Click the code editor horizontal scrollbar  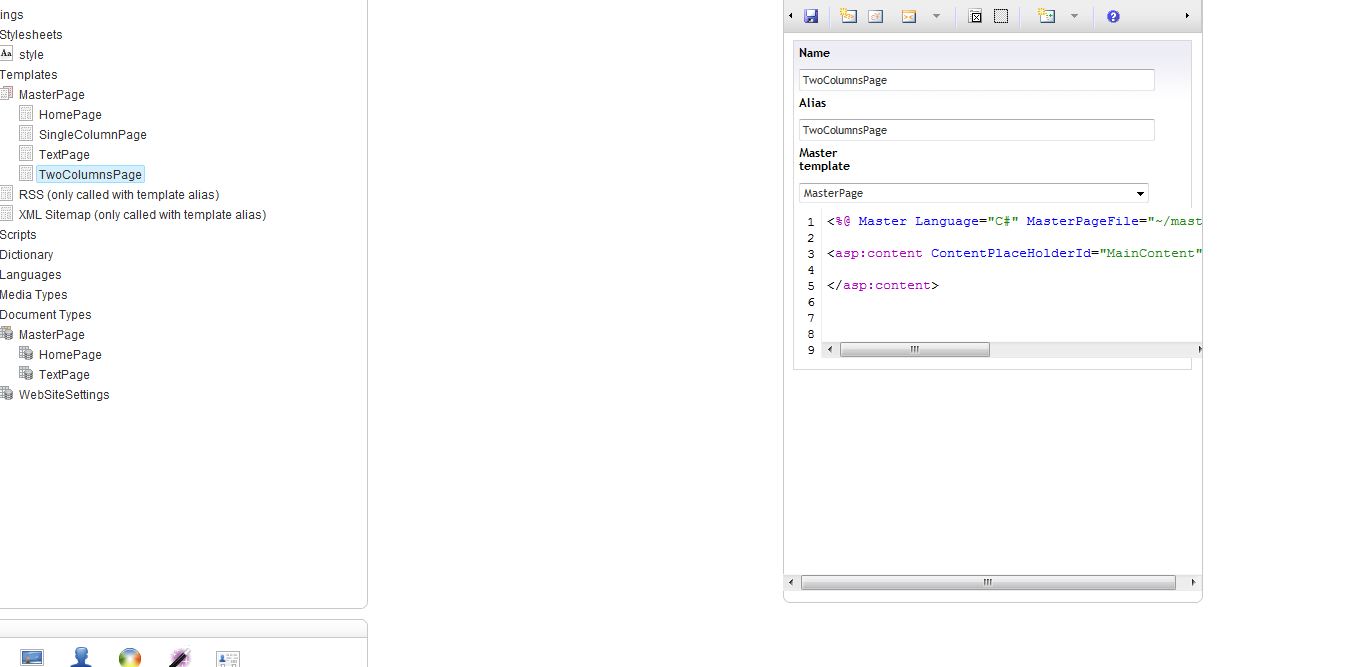click(x=914, y=350)
